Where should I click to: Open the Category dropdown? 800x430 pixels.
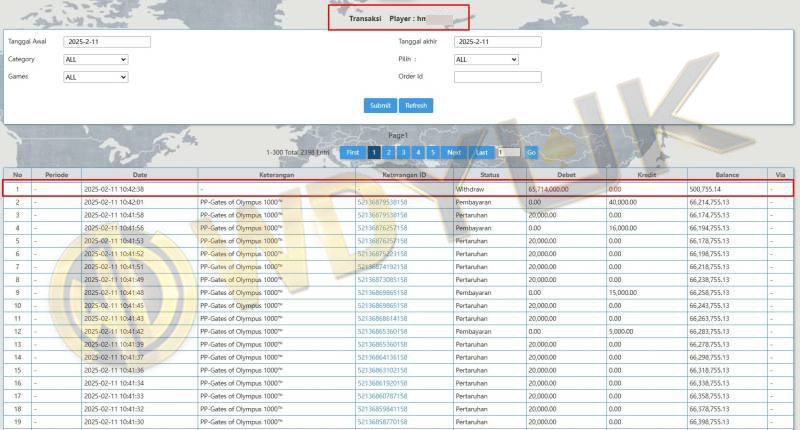tap(96, 60)
